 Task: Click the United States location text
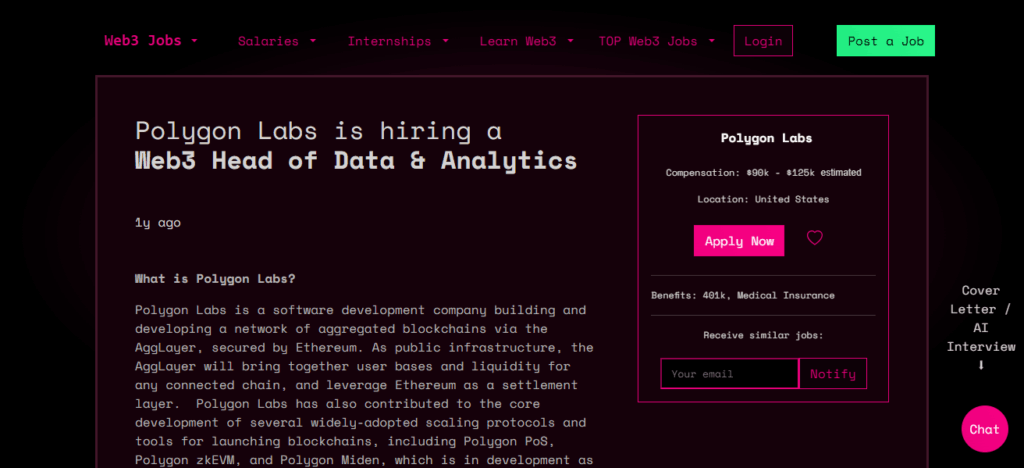pyautogui.click(x=791, y=199)
